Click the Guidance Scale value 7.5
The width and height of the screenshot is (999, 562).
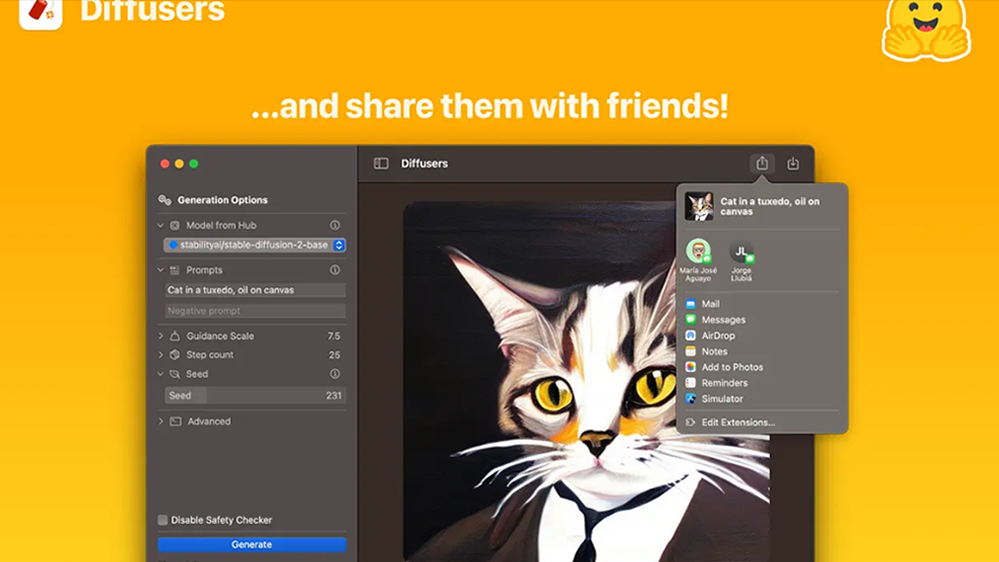click(x=334, y=336)
